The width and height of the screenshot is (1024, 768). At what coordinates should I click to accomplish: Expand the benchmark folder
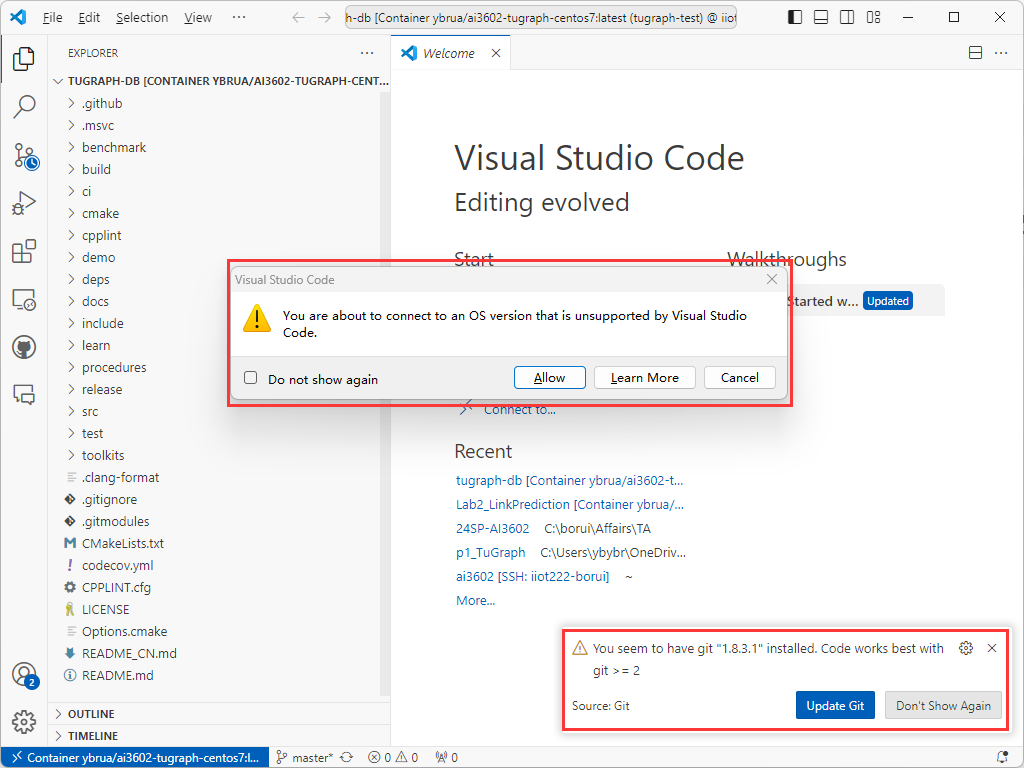coord(113,147)
